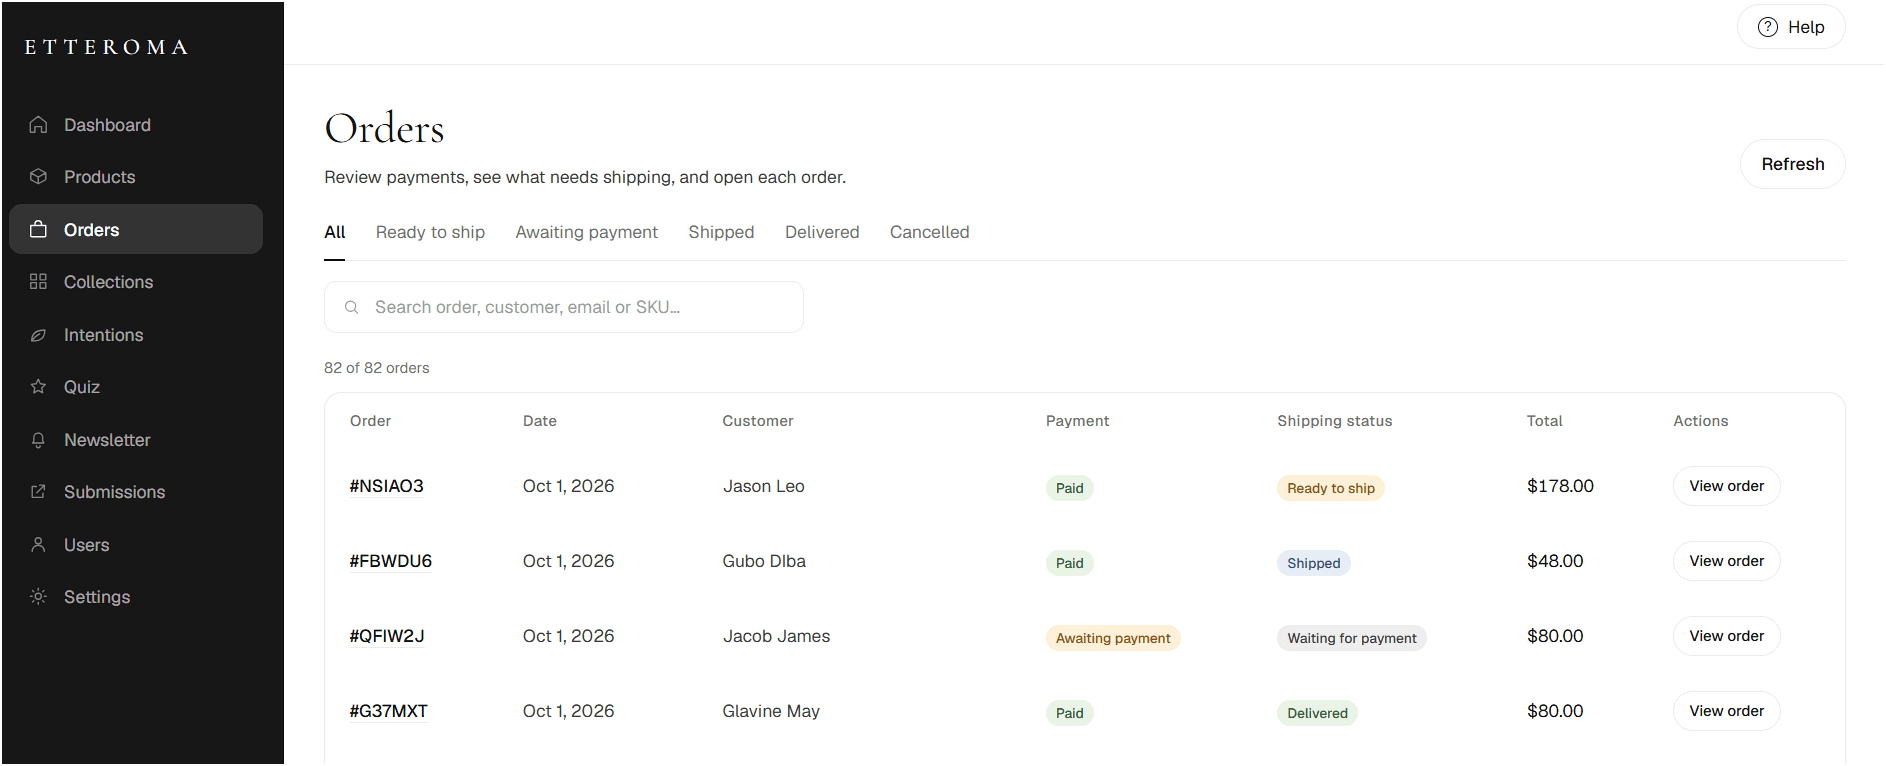Open Collections in the sidebar

(136, 282)
